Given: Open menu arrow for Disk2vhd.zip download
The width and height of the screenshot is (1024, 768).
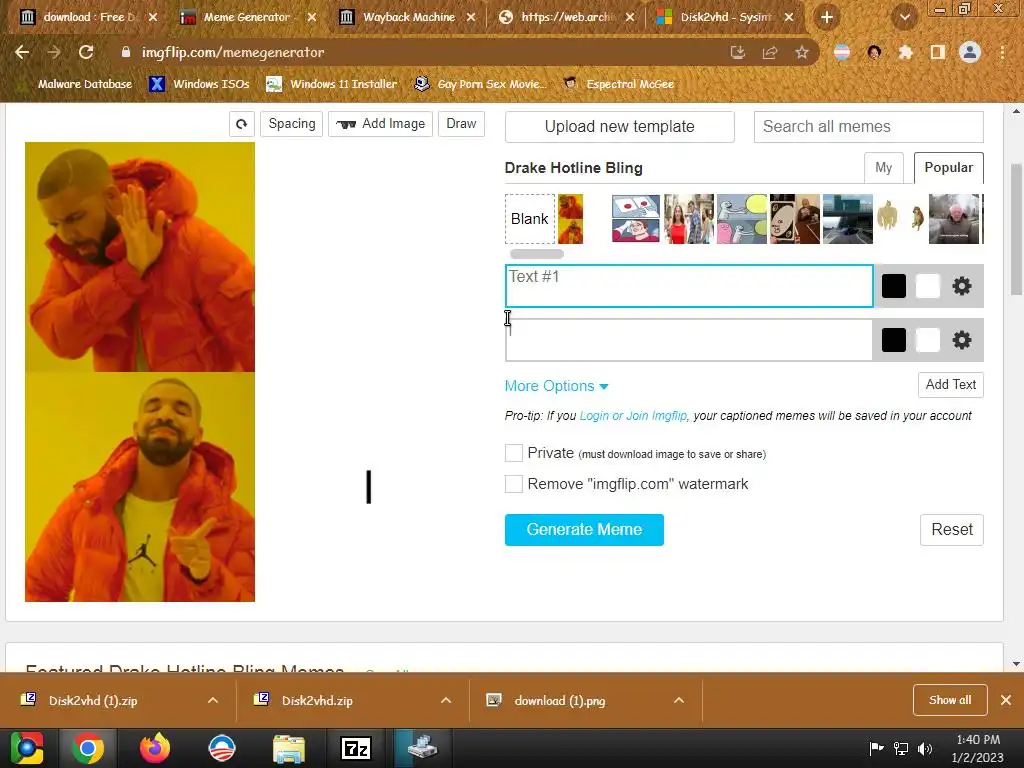Looking at the screenshot, I should (x=446, y=700).
